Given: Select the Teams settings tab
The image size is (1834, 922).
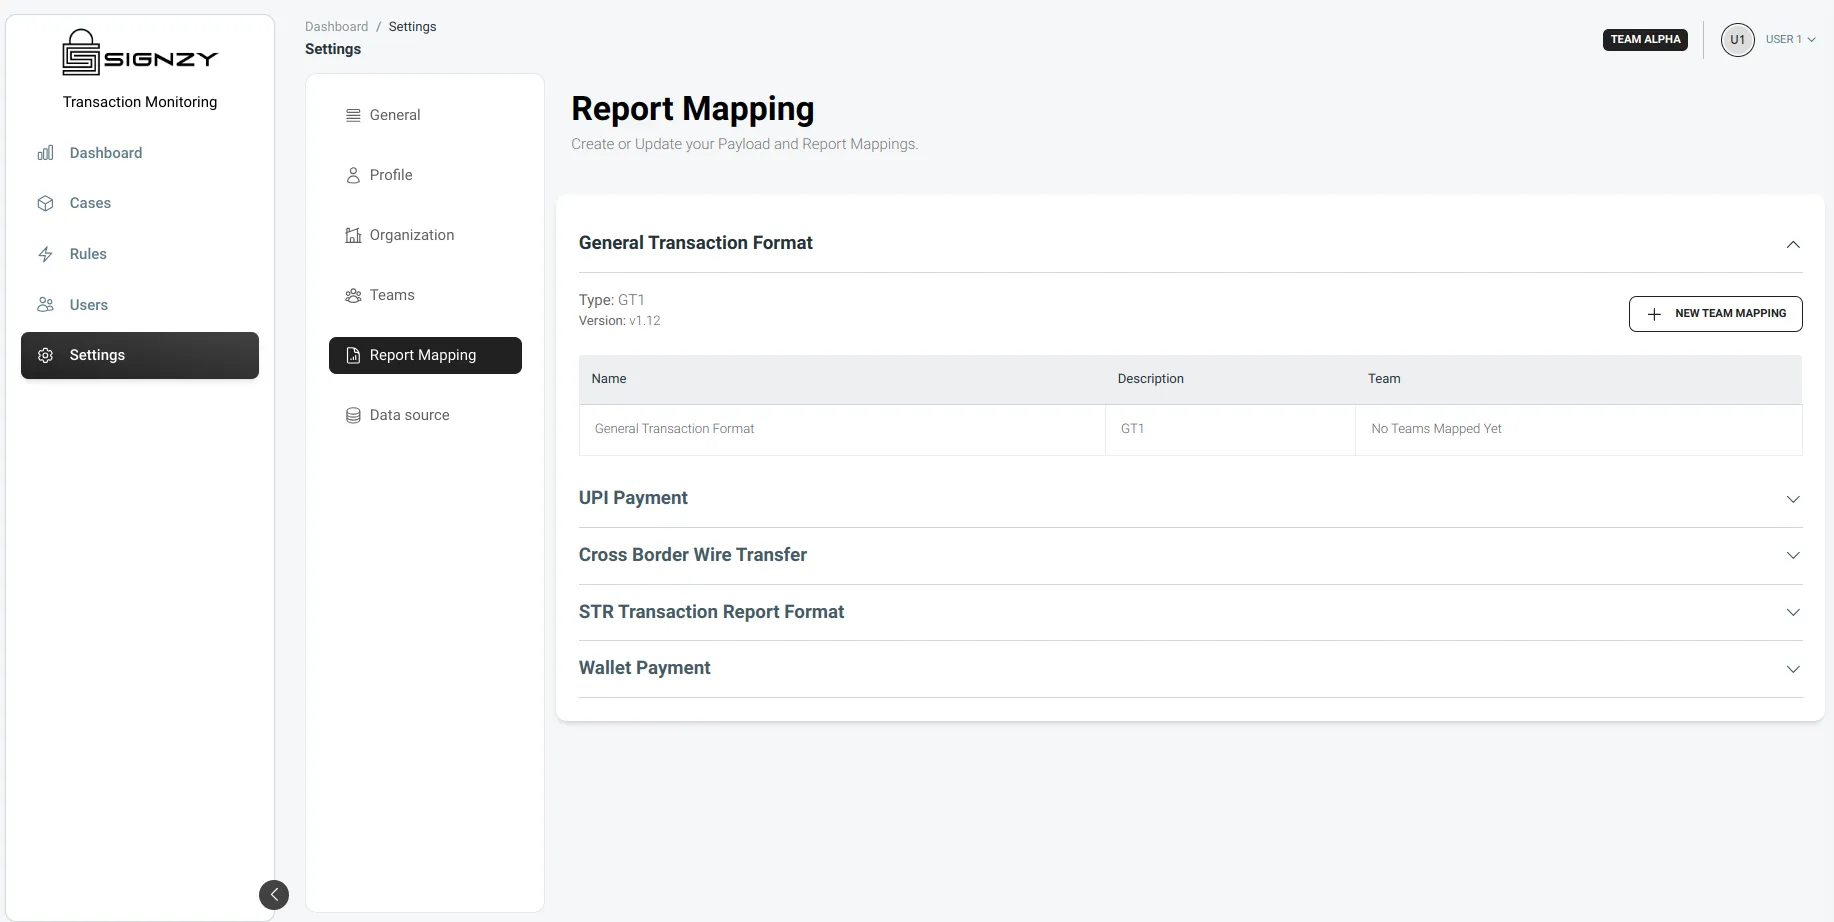Looking at the screenshot, I should pos(425,295).
